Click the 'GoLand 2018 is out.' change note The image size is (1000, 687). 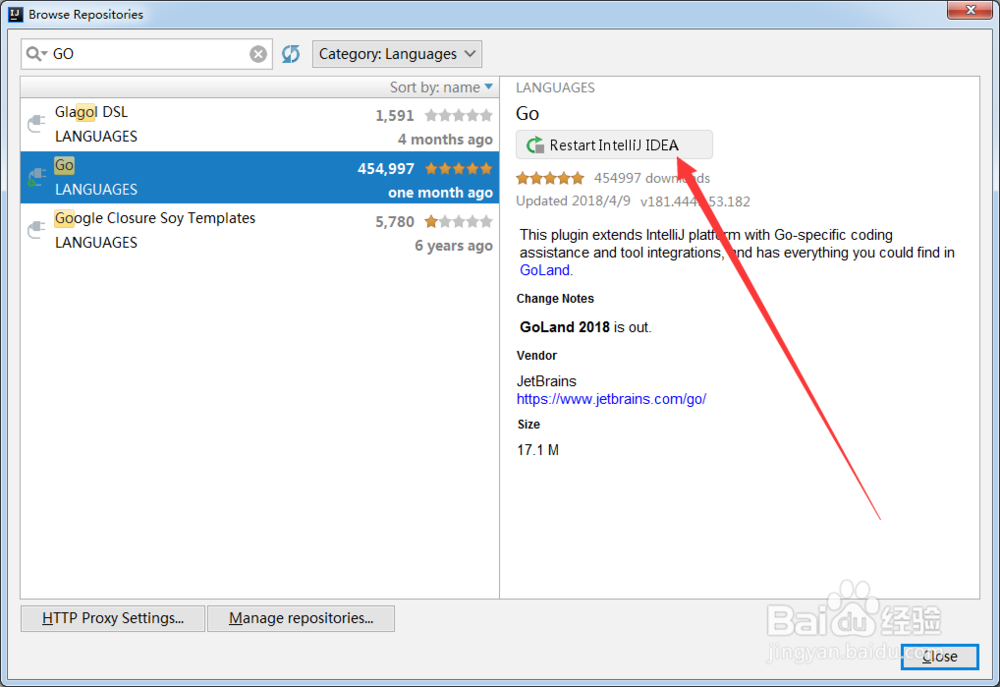(x=585, y=327)
